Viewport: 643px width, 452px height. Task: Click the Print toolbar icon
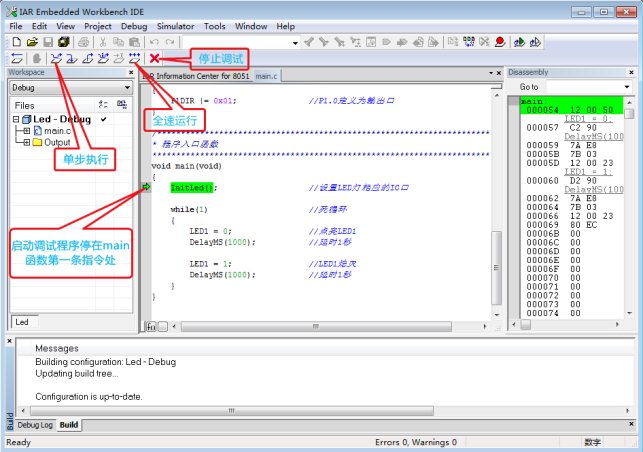83,42
